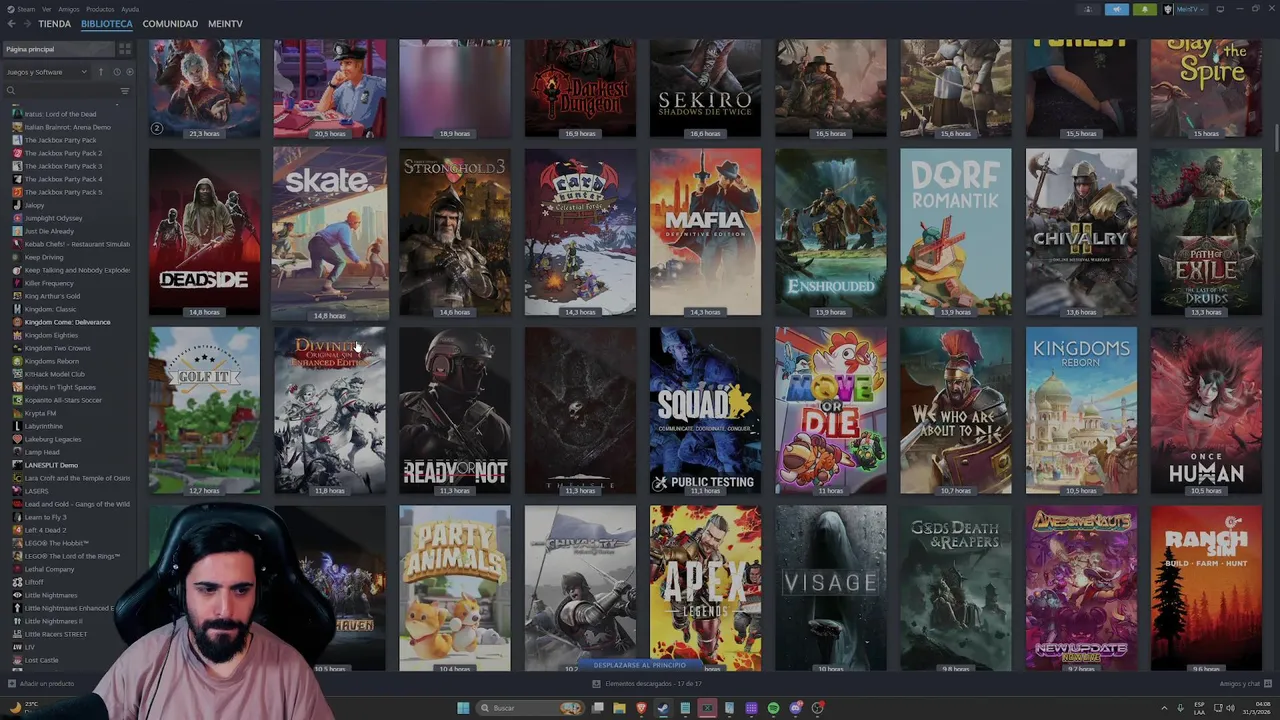1280x720 pixels.
Task: Open the notifications bell button
Action: click(x=1145, y=9)
